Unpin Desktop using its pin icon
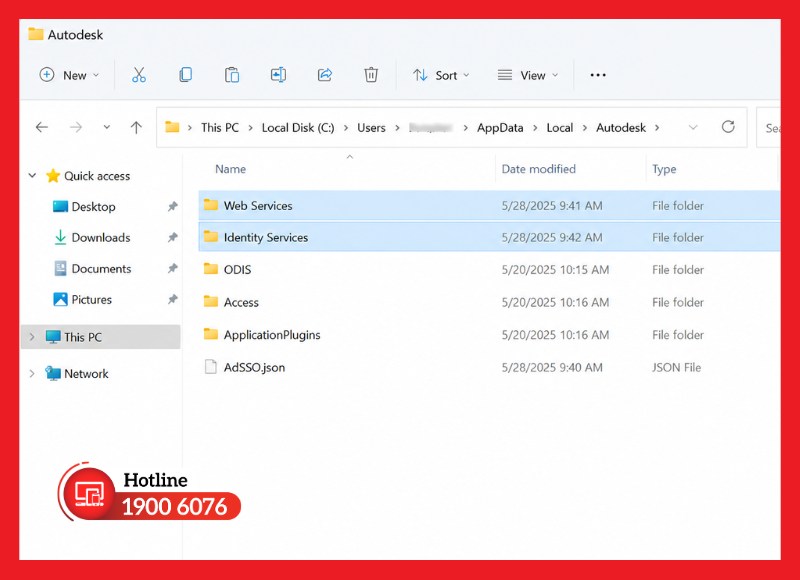The height and width of the screenshot is (580, 800). [x=172, y=206]
